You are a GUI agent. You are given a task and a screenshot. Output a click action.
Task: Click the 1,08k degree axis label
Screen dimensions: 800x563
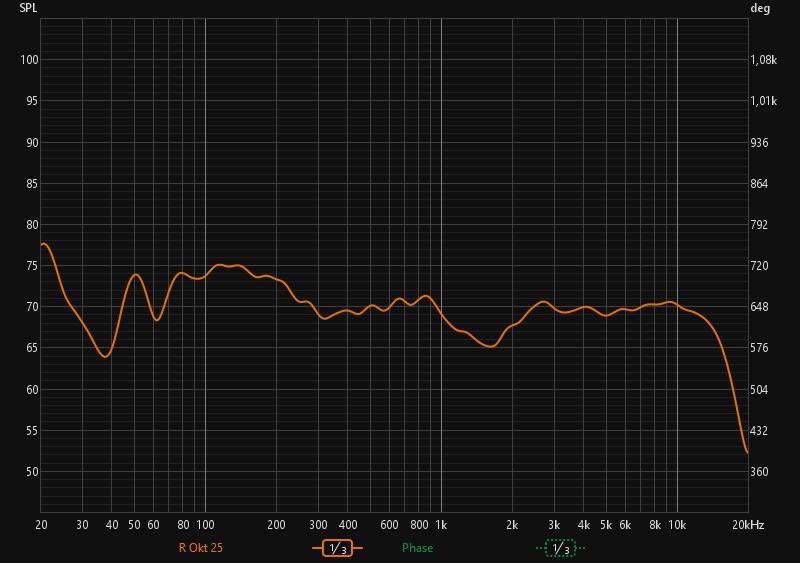[763, 60]
